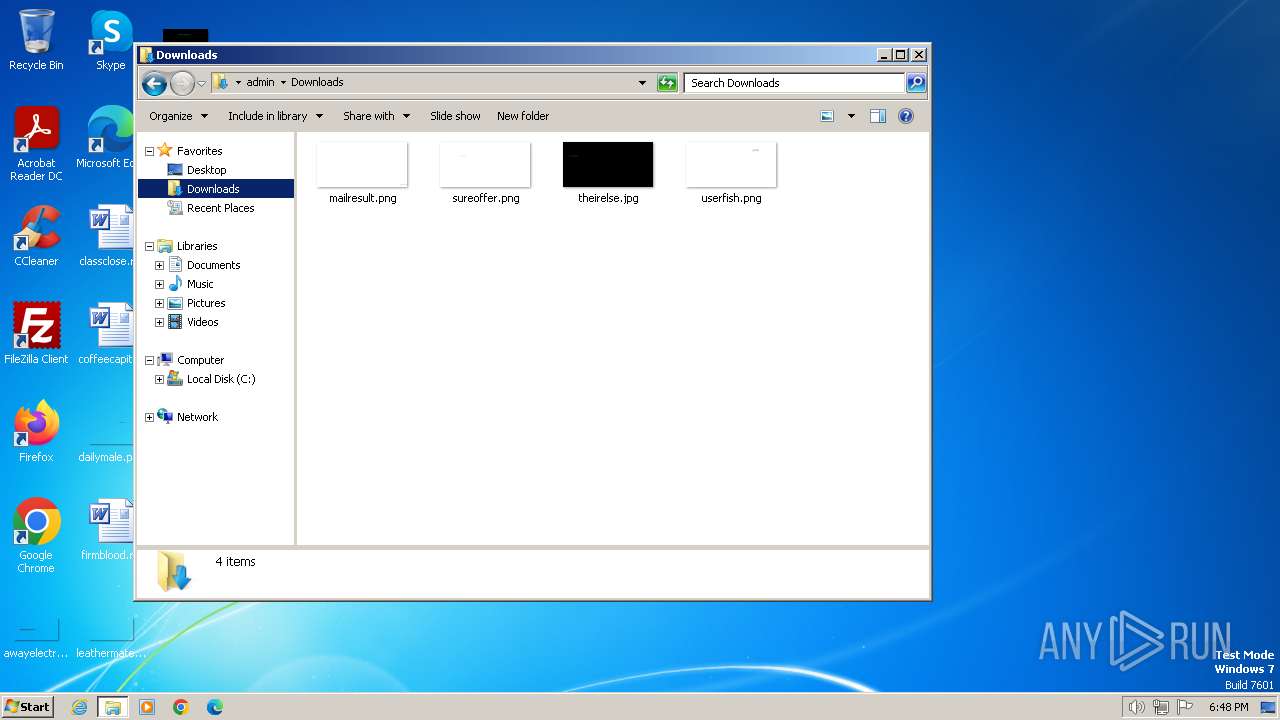1280x720 pixels.
Task: Click the Edge icon in taskbar
Action: coord(215,707)
